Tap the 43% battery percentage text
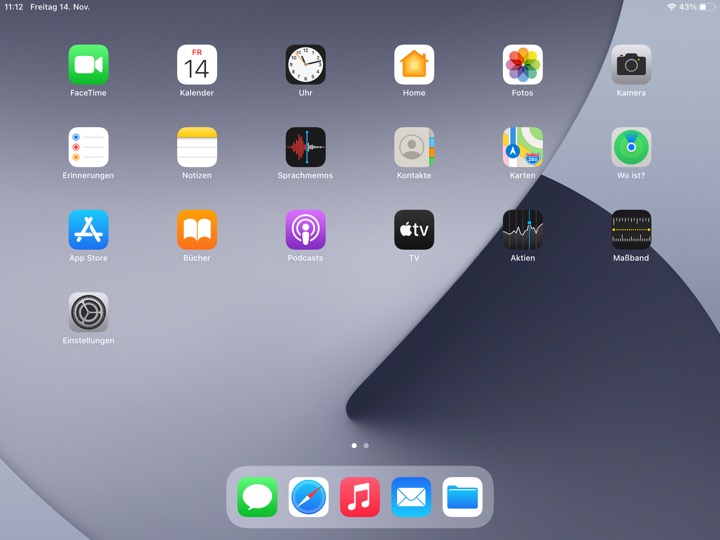720x540 pixels. click(688, 7)
